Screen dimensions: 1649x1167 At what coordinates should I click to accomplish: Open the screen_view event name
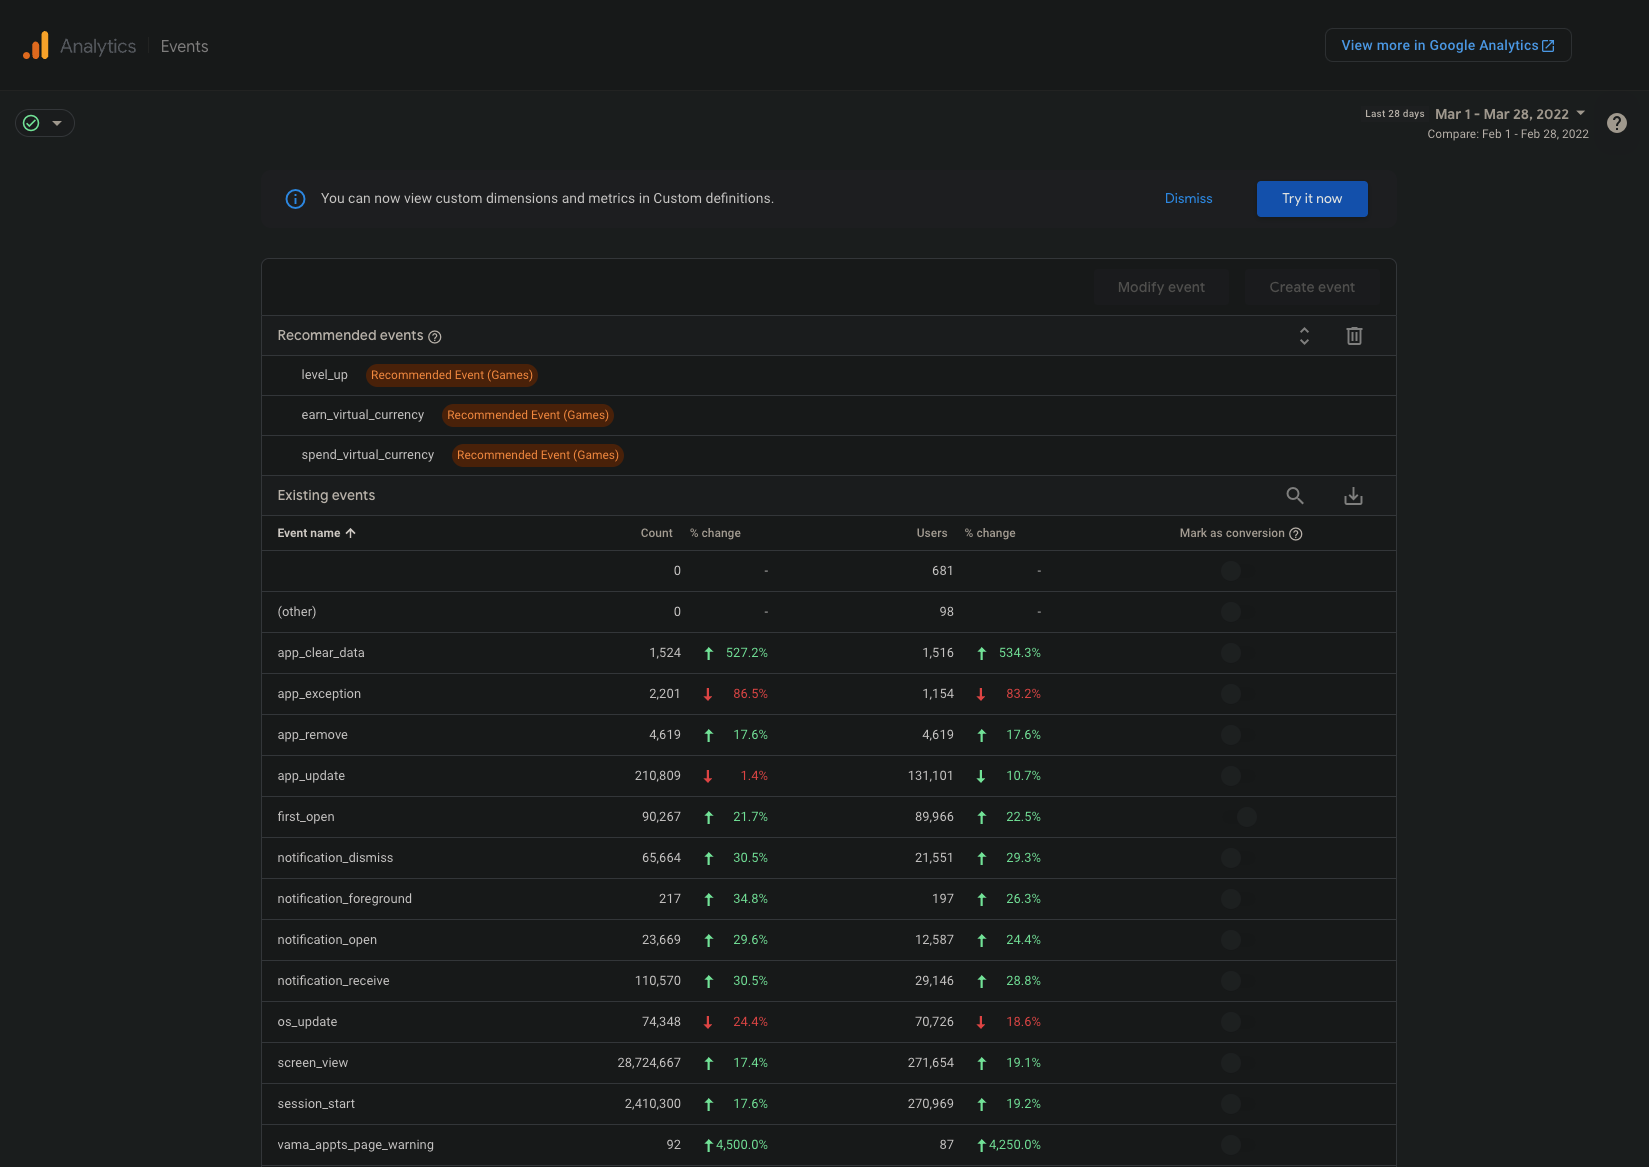pyautogui.click(x=313, y=1063)
